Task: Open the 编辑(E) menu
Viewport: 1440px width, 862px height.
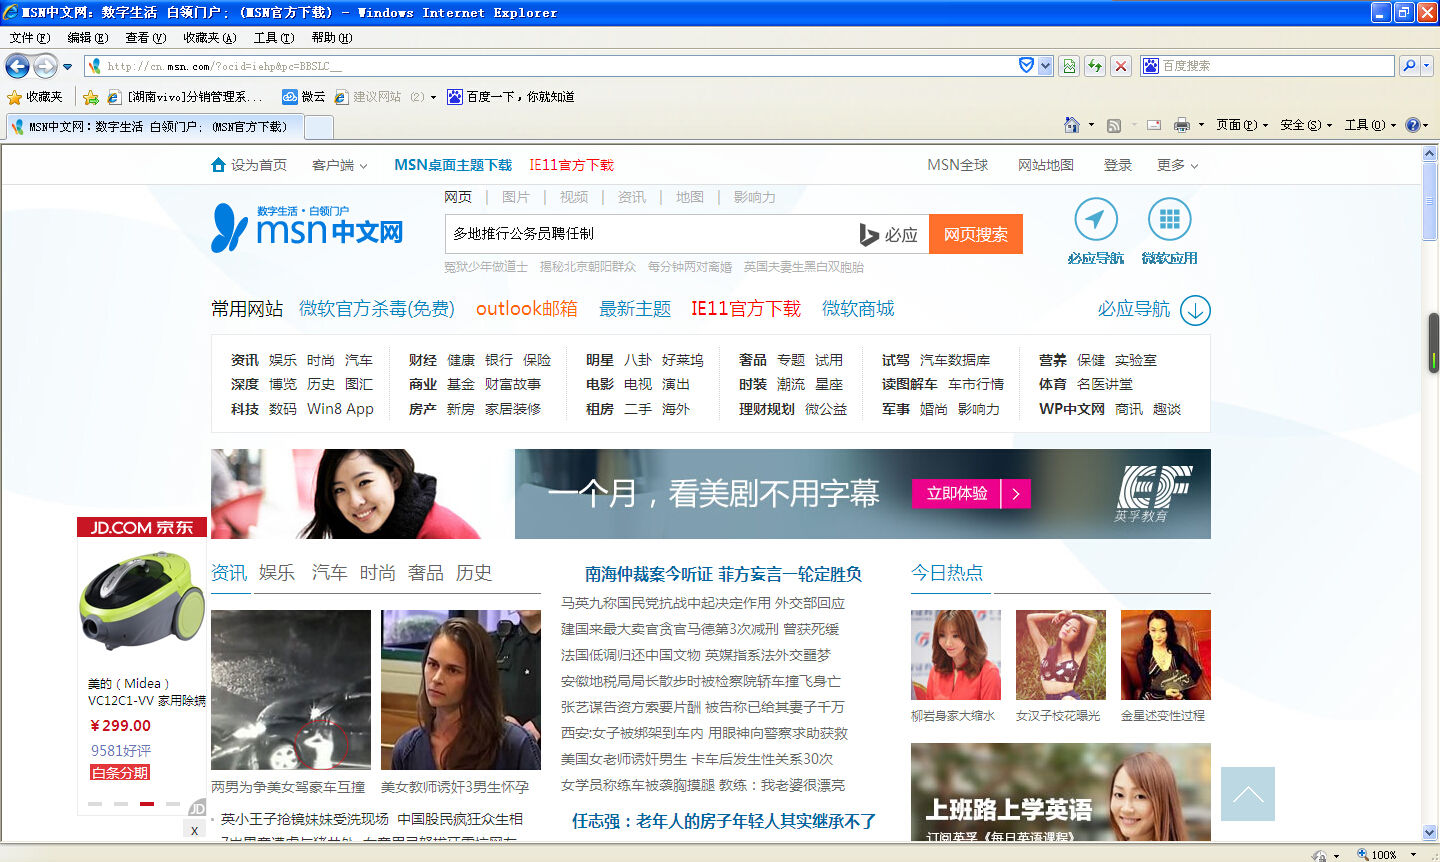Action: [87, 38]
